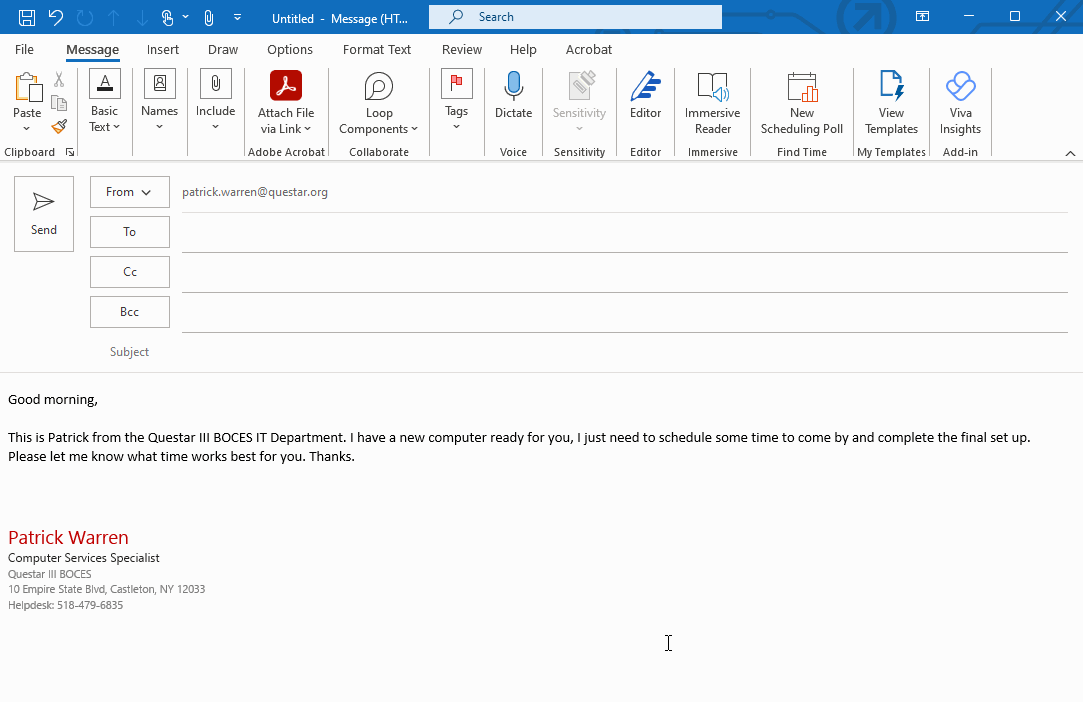Switch to the Draw tab
Screen dimensions: 1083x702
tap(222, 50)
